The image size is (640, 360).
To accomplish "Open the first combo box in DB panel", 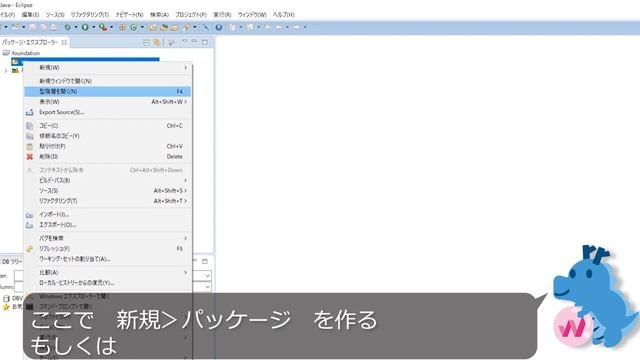I will (x=207, y=276).
